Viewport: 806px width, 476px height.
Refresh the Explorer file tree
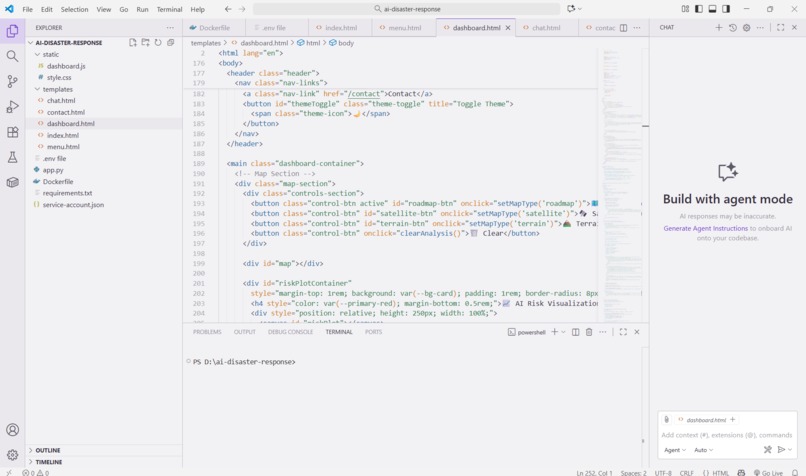158,43
